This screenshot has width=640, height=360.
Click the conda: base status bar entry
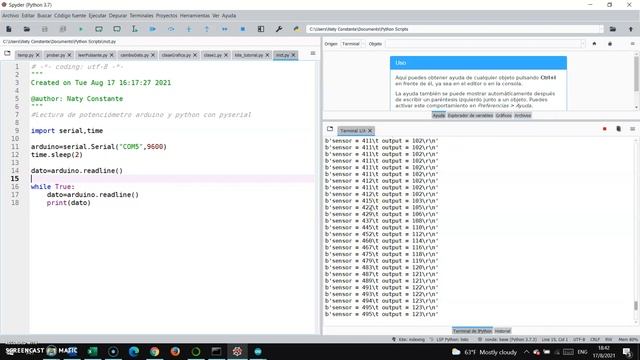pyautogui.click(x=507, y=339)
